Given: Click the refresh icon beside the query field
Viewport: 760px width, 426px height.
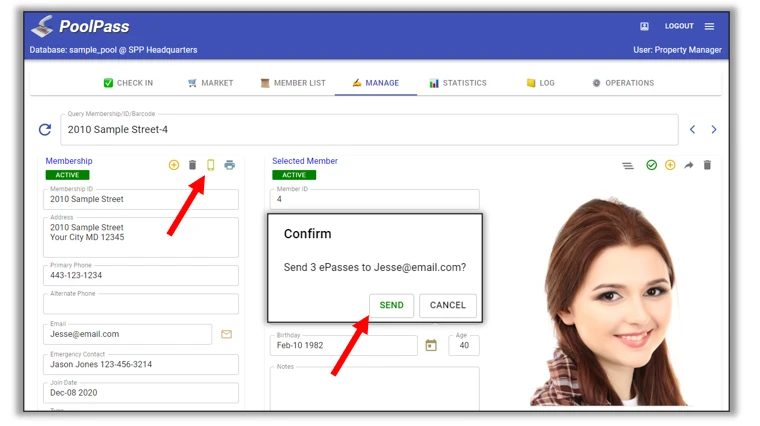Looking at the screenshot, I should pyautogui.click(x=45, y=130).
